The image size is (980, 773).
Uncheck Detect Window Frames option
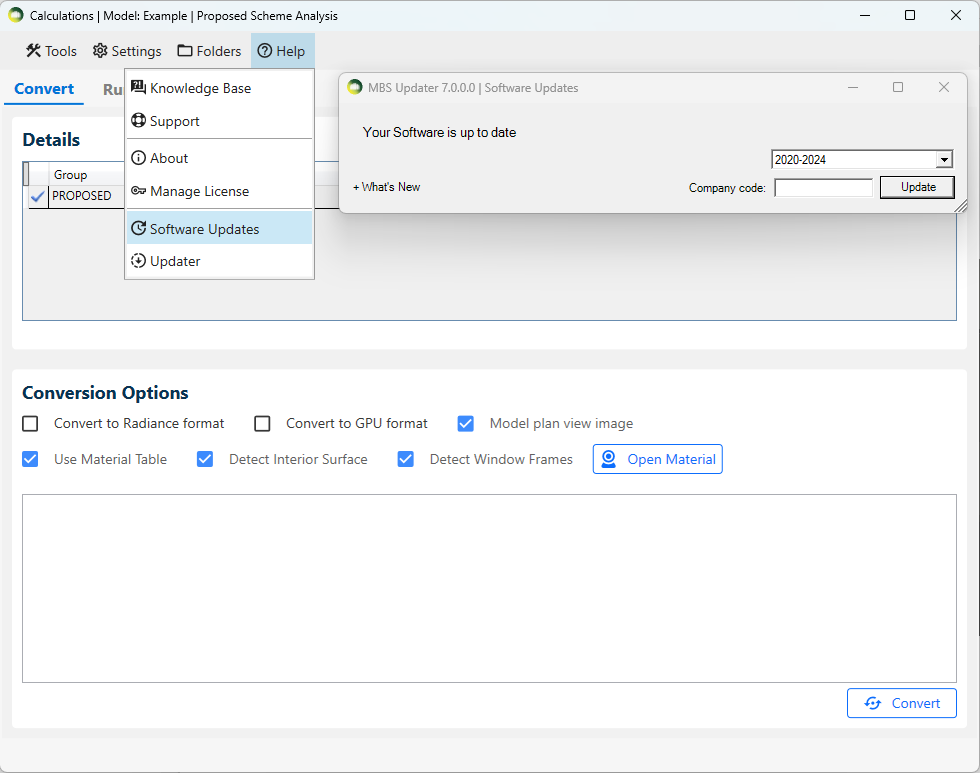406,459
